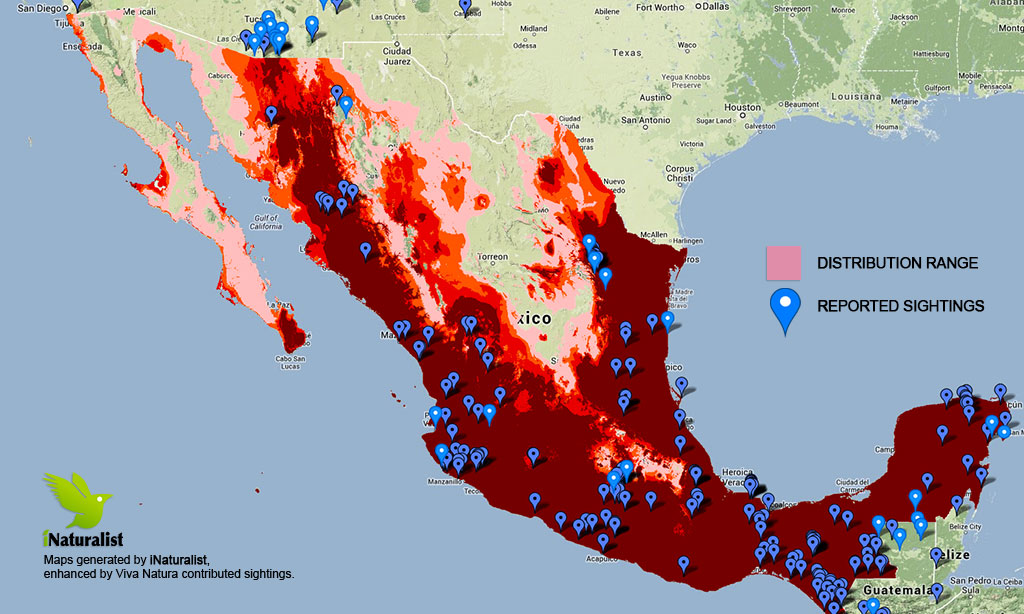Screen dimensions: 1024x614
Task: Click the Abilene city label
Action: pyautogui.click(x=607, y=12)
